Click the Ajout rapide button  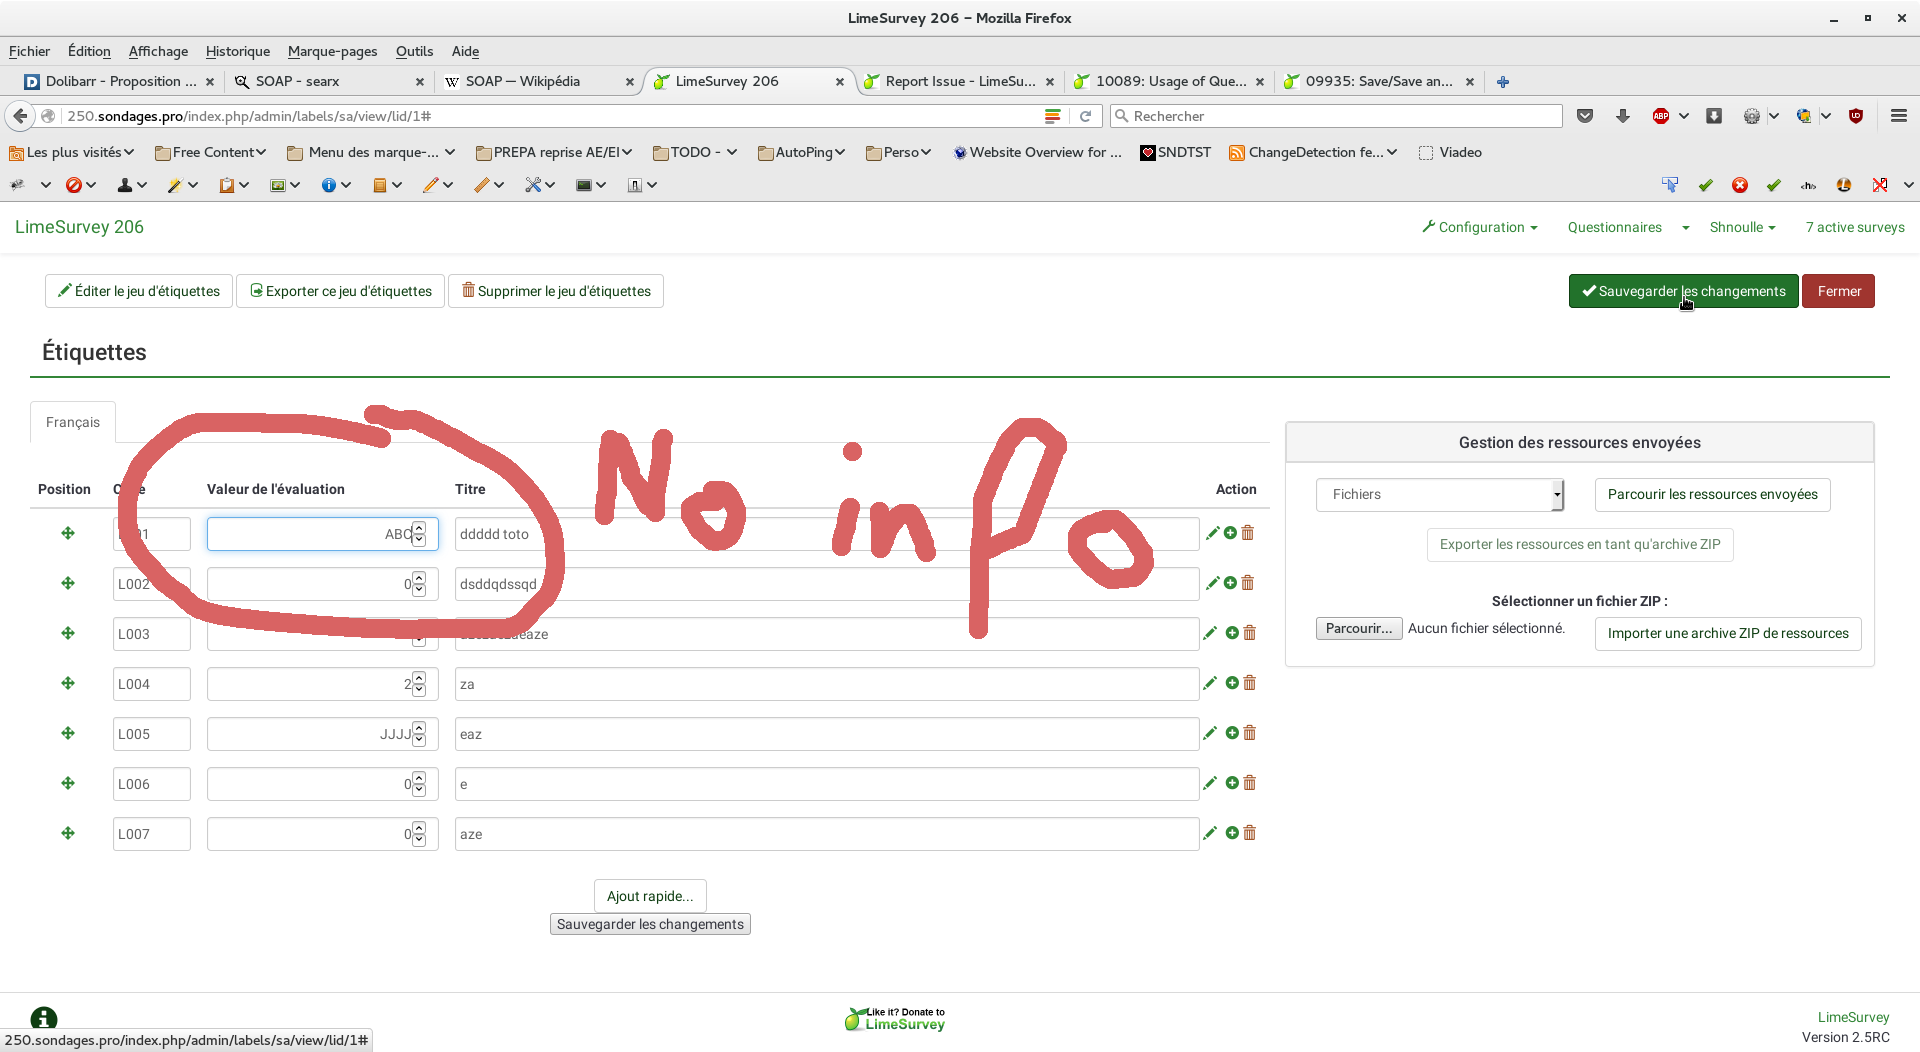[x=650, y=896]
